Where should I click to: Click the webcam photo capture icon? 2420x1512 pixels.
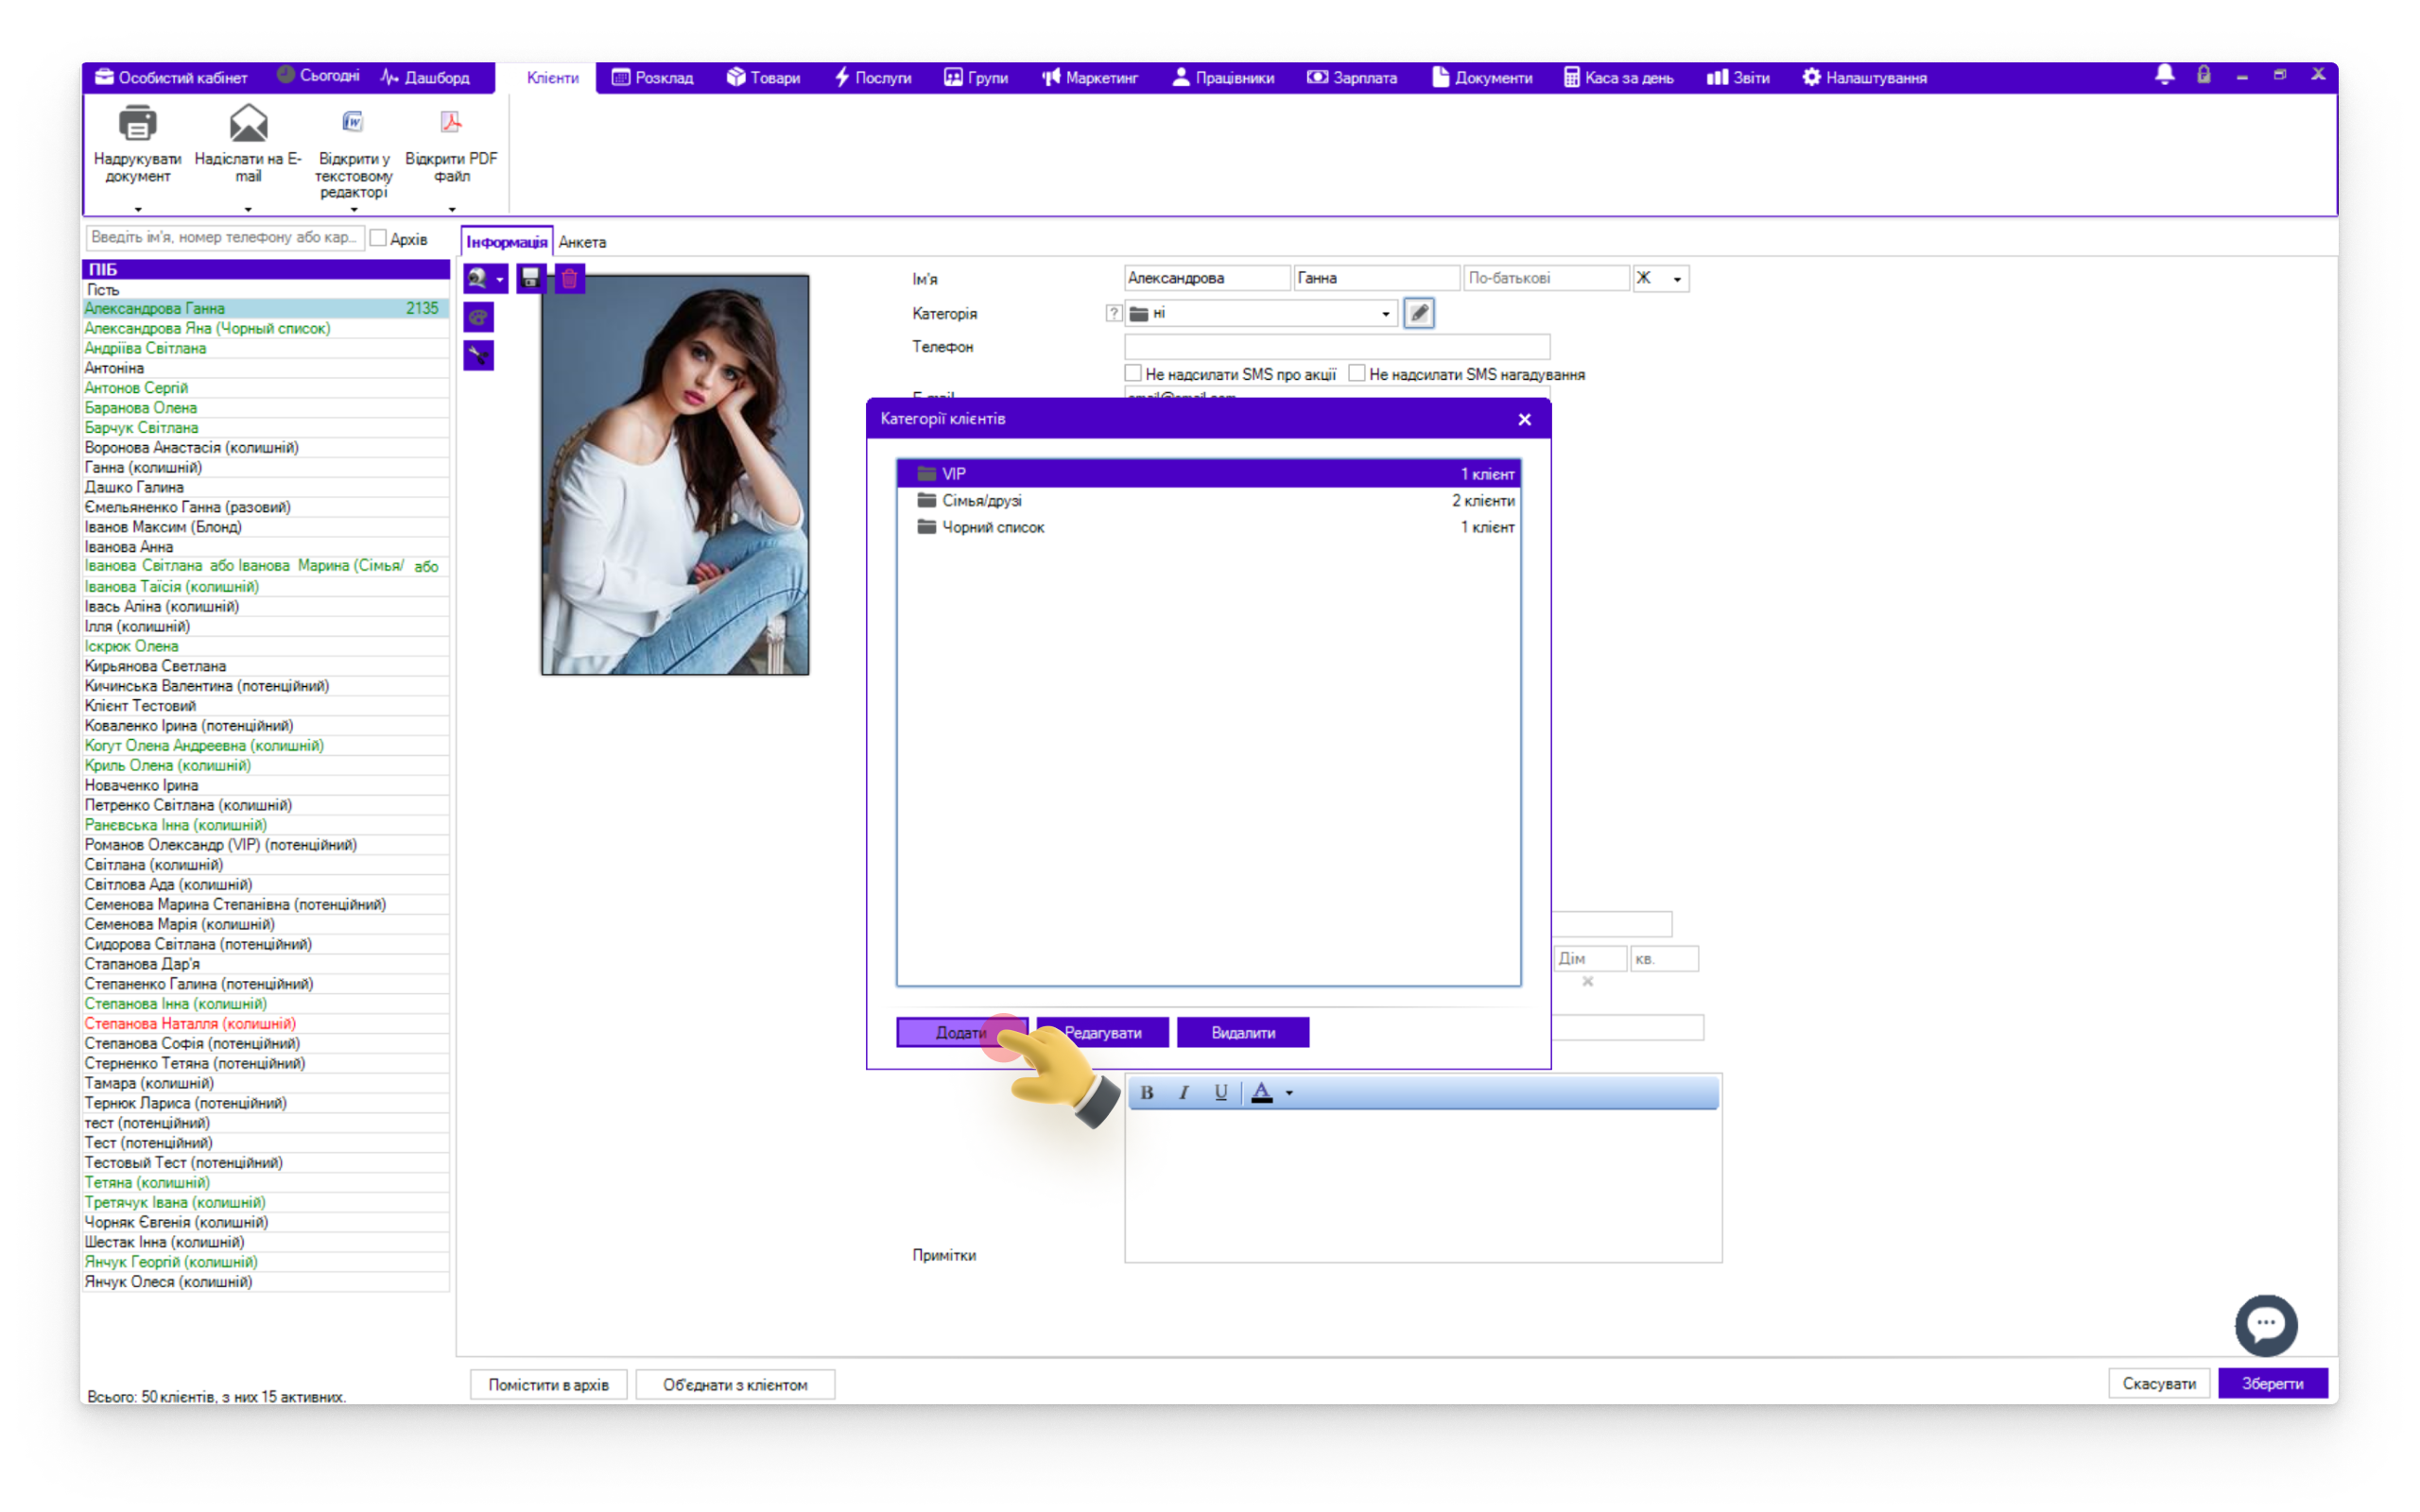(x=478, y=278)
